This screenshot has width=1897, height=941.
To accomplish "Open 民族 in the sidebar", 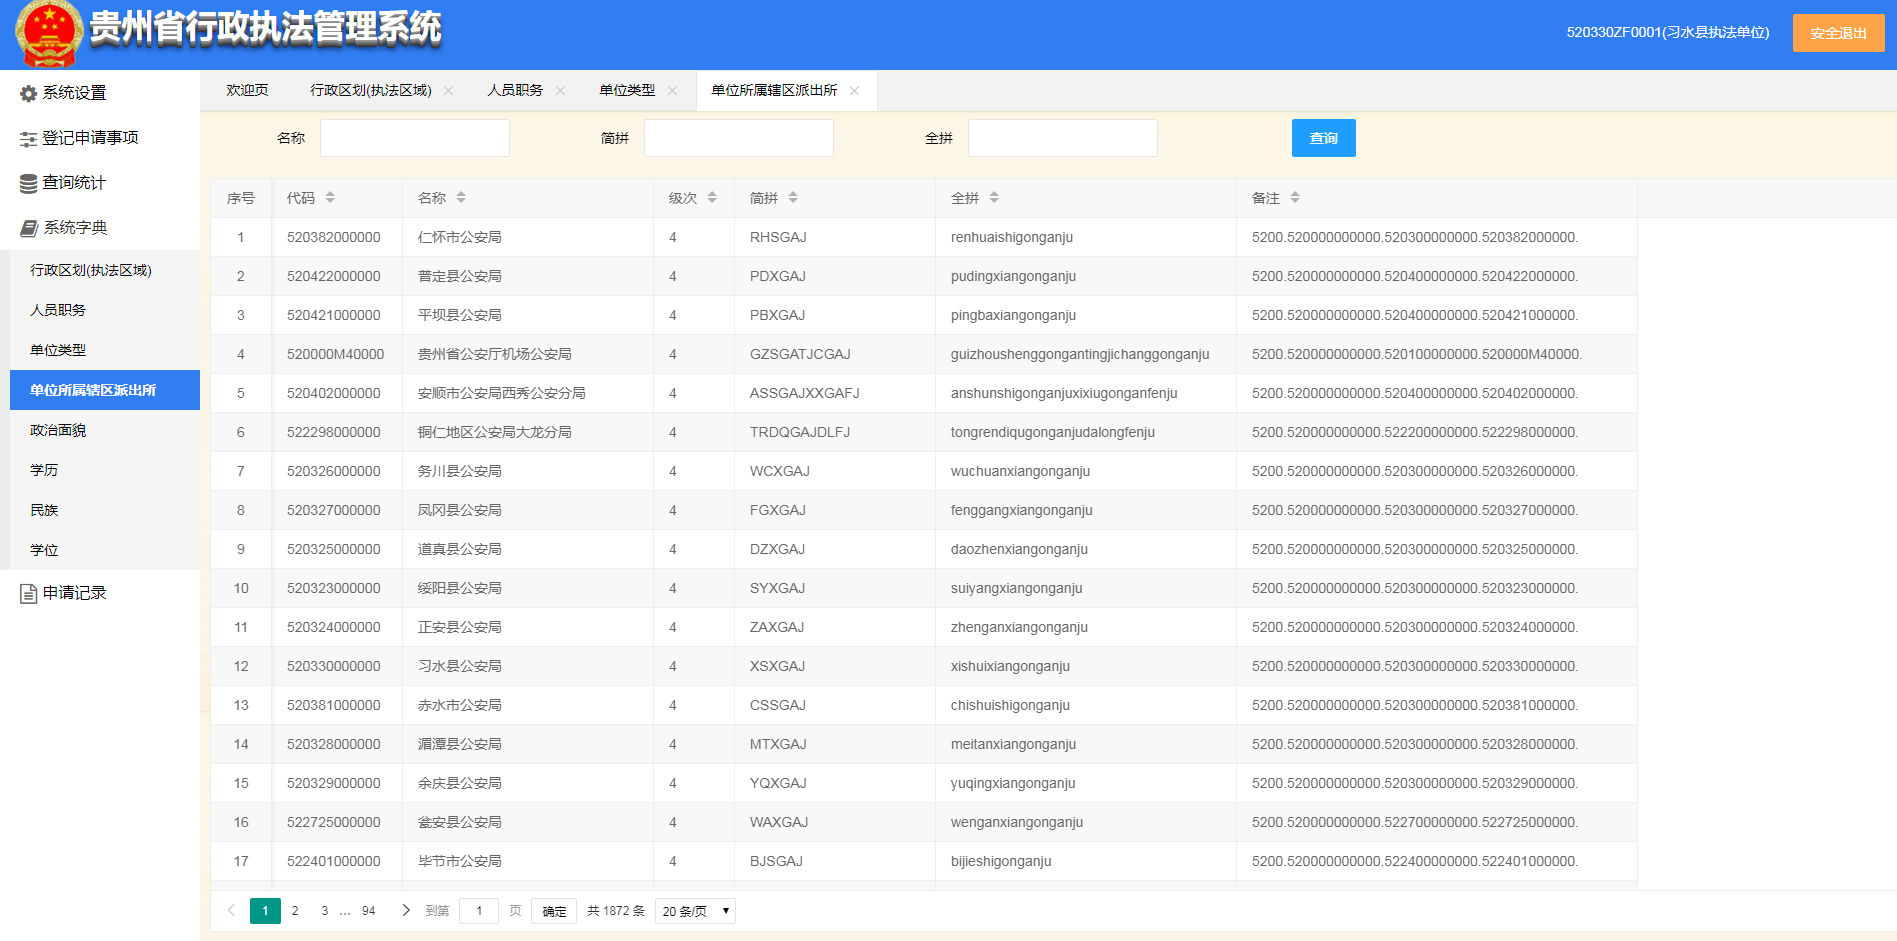I will (x=105, y=510).
